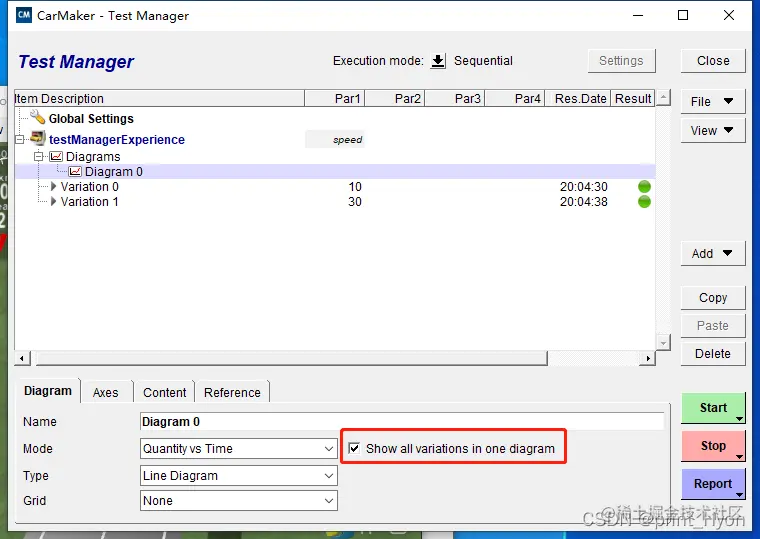Click the Close button
The width and height of the screenshot is (760, 539).
pos(713,61)
